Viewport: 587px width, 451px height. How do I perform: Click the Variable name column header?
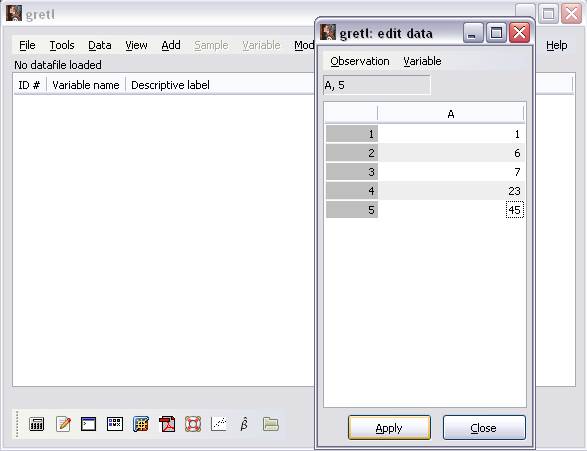pos(86,85)
